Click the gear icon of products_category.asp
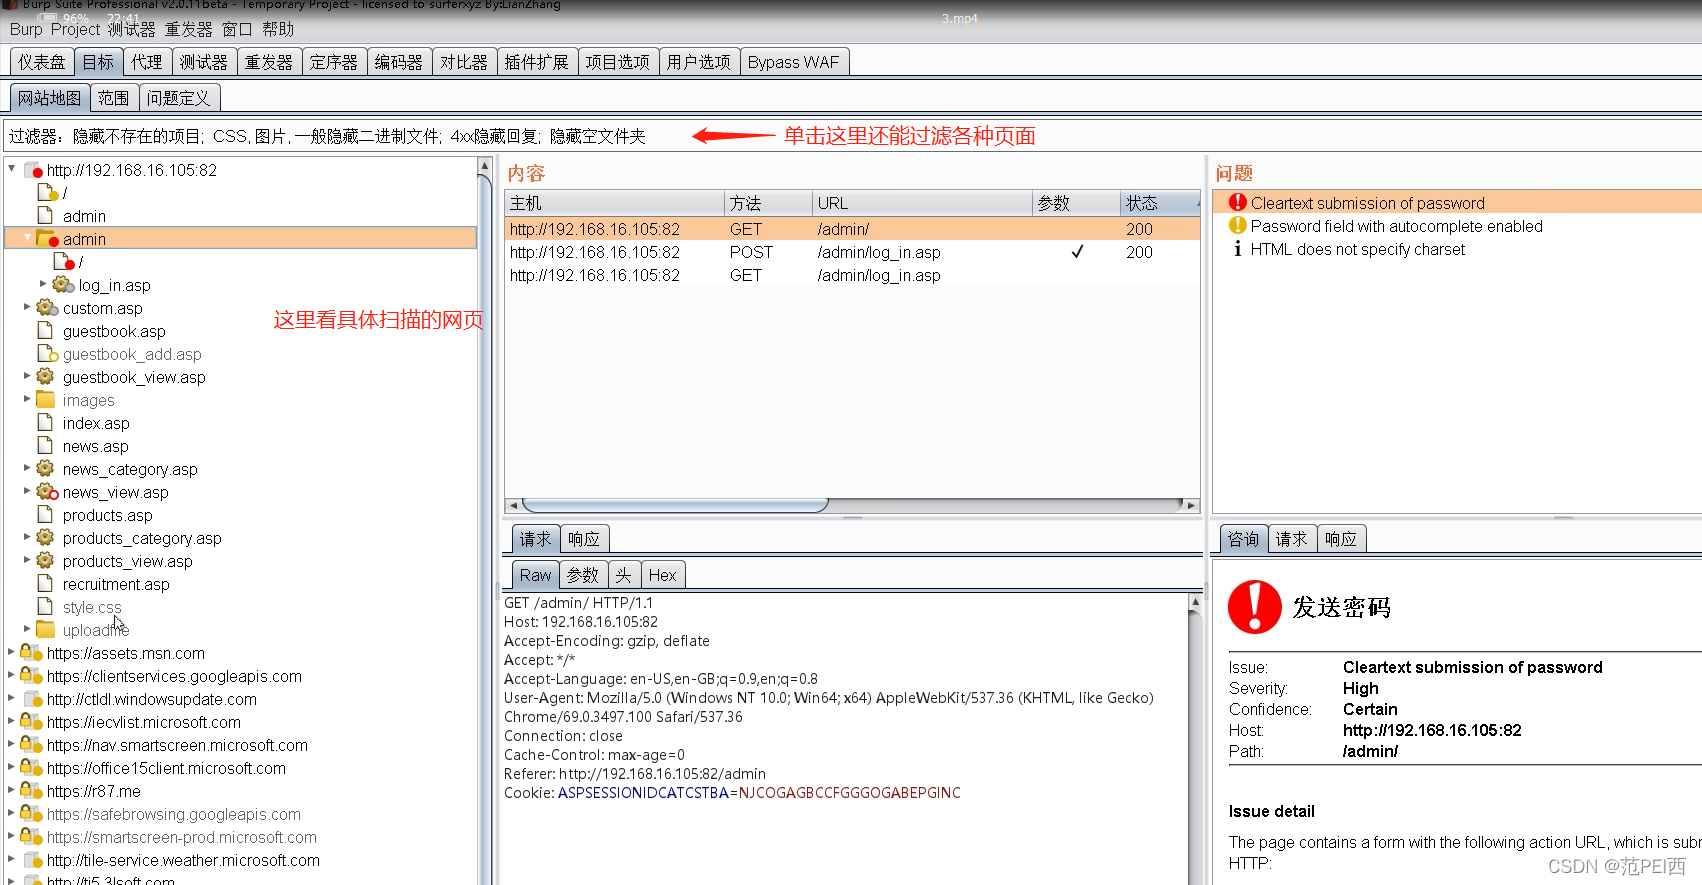This screenshot has width=1702, height=885. tap(45, 537)
